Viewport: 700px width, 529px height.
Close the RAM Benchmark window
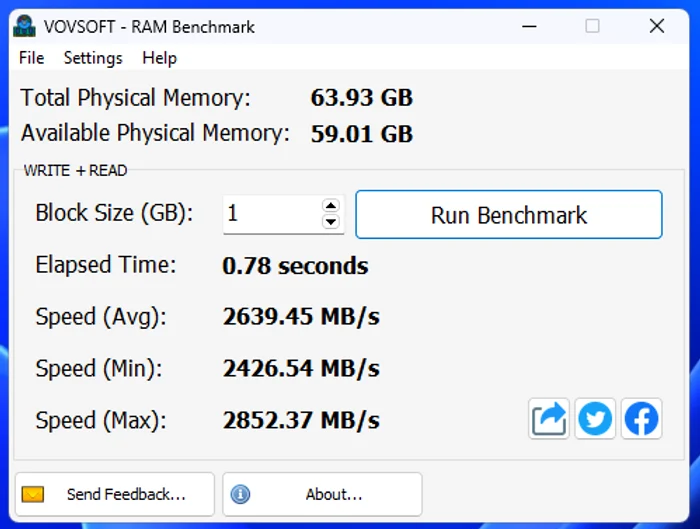pos(657,26)
